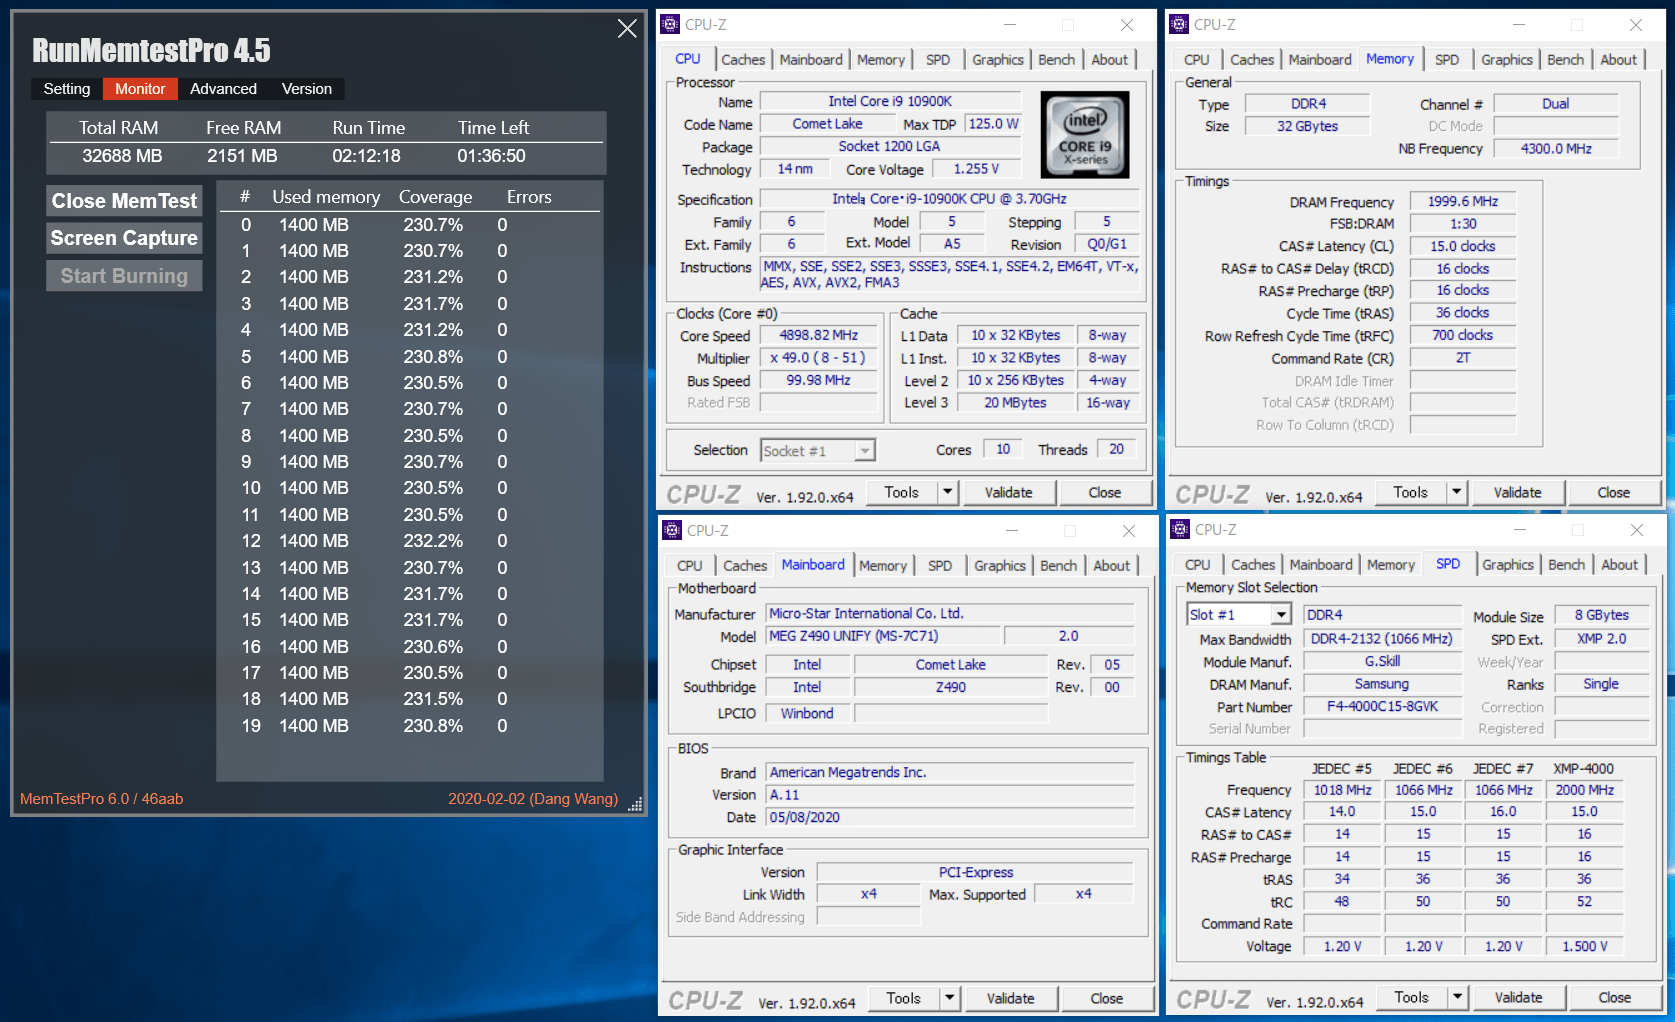Click the Run Time value 02:12:18
Screen dimensions: 1675x1022
tap(366, 156)
